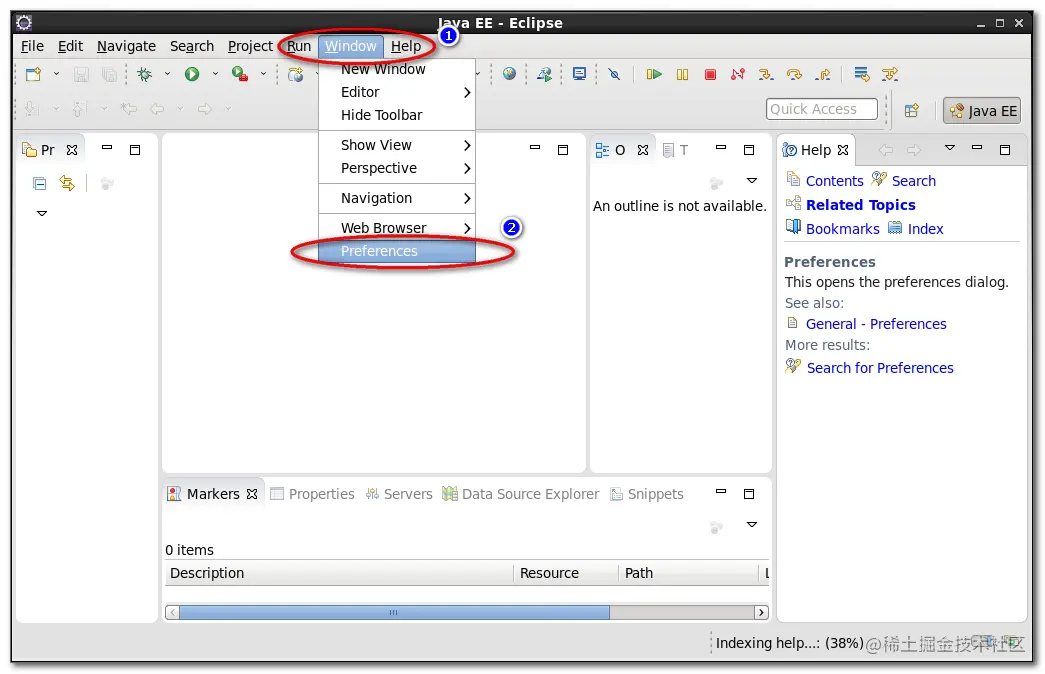Screen dimensions: 1045x674
Task: Open dropdown arrow next to Run icon
Action: (215, 74)
